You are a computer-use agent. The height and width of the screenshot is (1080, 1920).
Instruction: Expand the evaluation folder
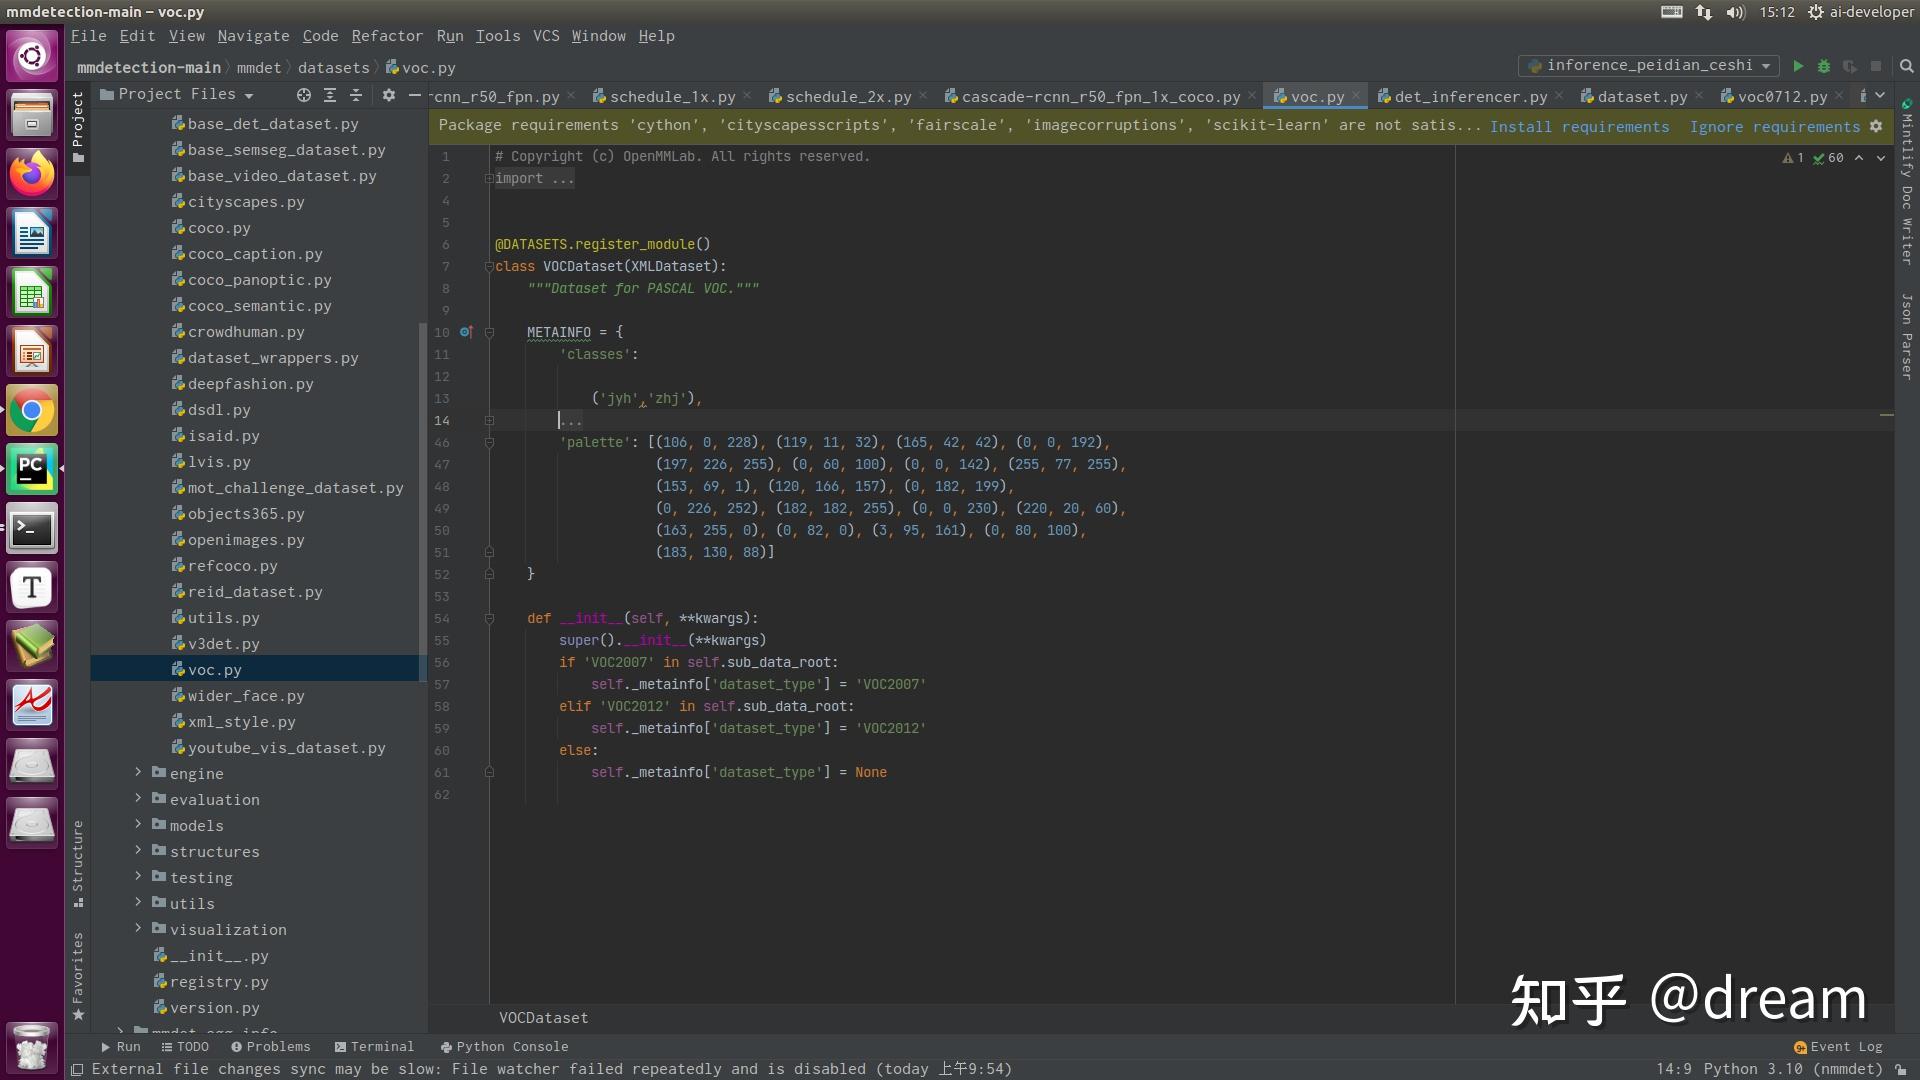(138, 799)
